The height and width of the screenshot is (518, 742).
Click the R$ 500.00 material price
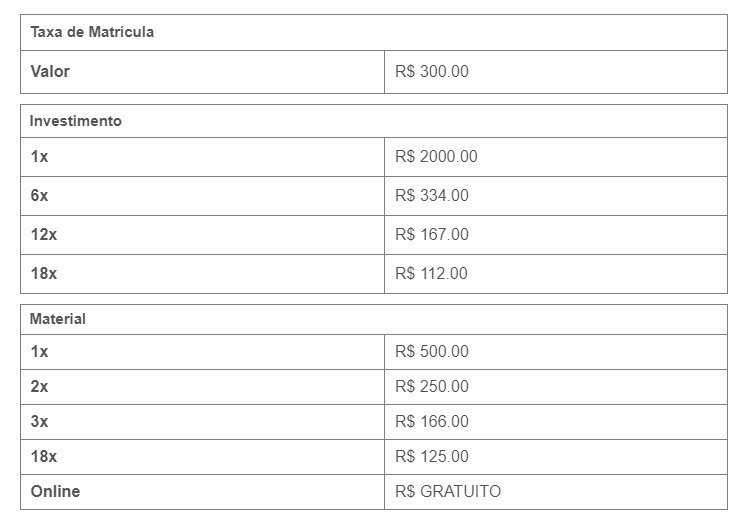coord(432,351)
